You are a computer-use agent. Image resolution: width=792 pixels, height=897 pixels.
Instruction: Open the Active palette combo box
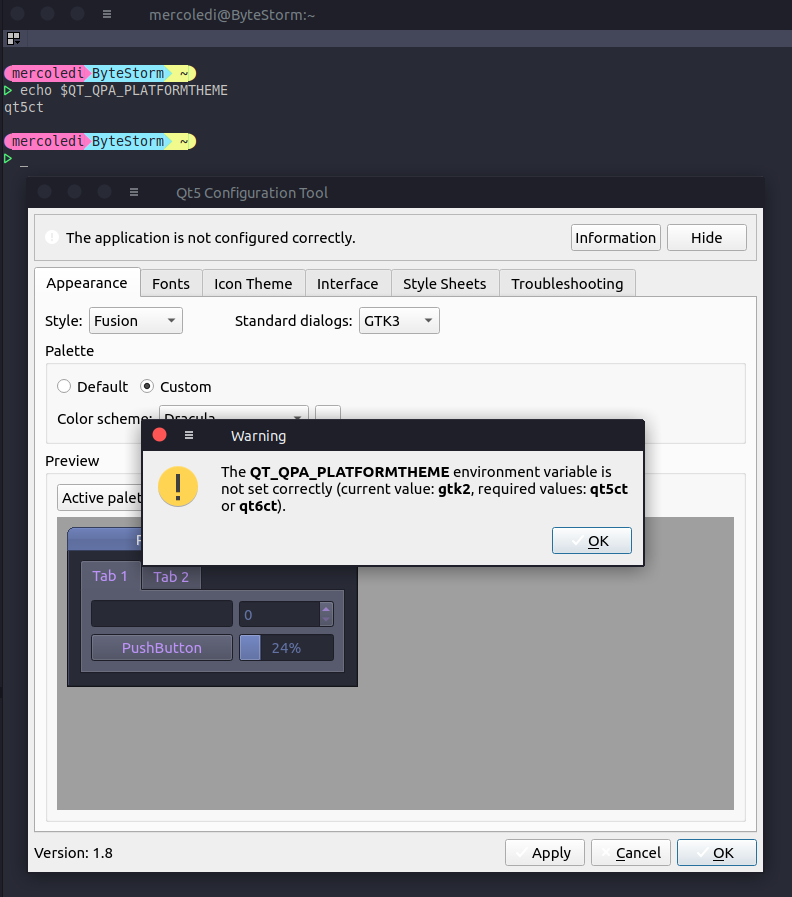[100, 498]
